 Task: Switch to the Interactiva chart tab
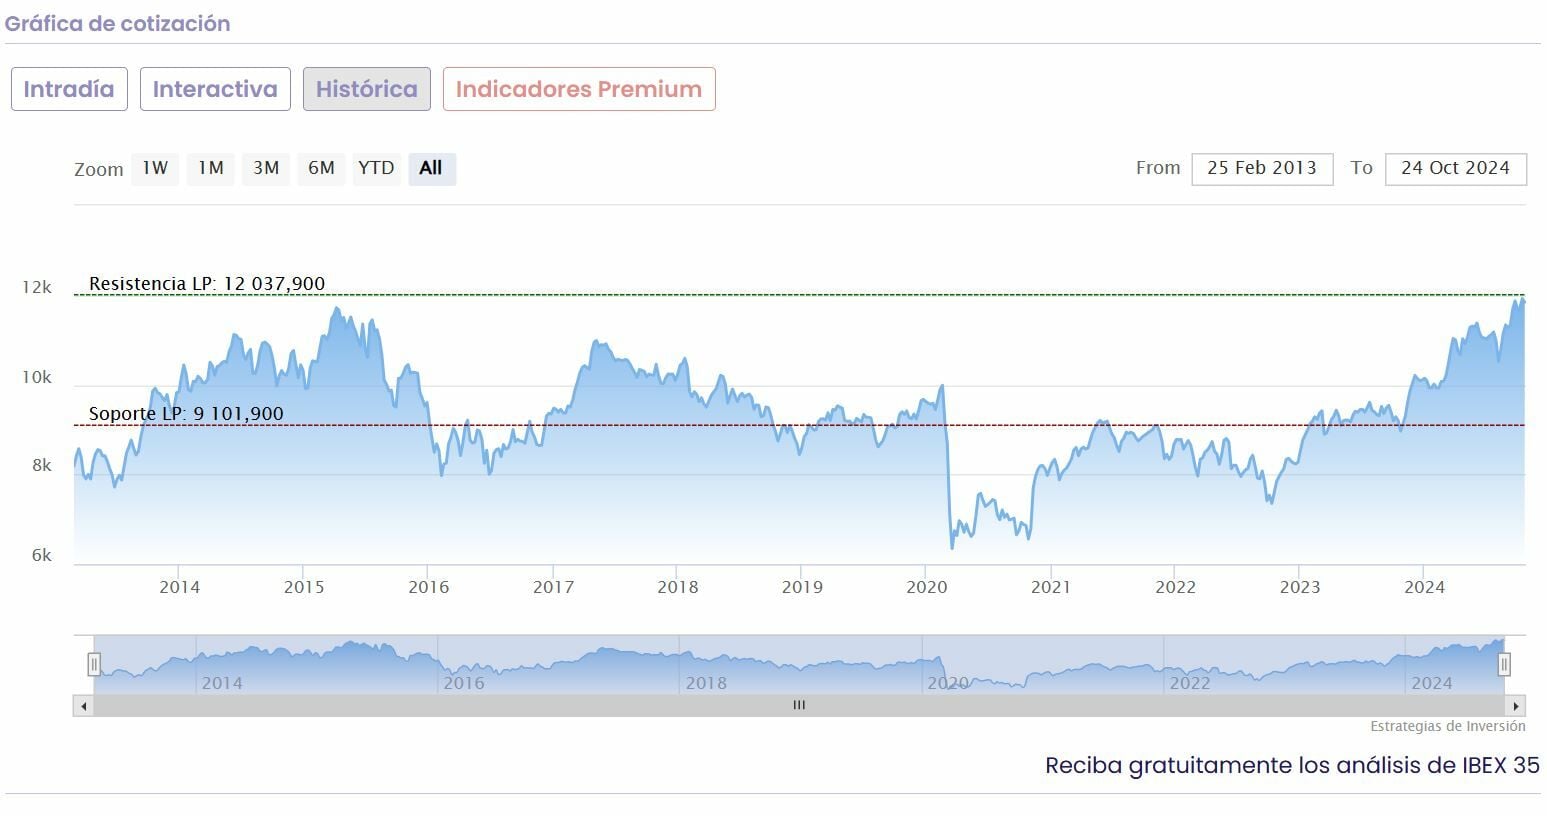coord(215,89)
